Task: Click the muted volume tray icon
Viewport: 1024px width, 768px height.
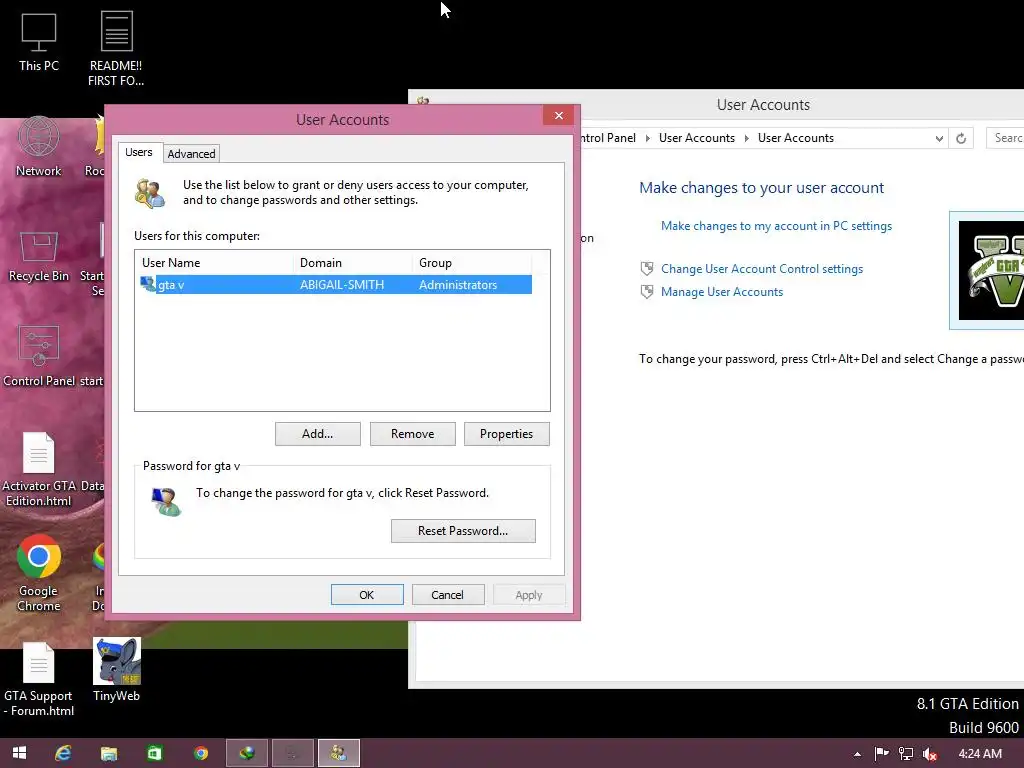Action: (929, 754)
